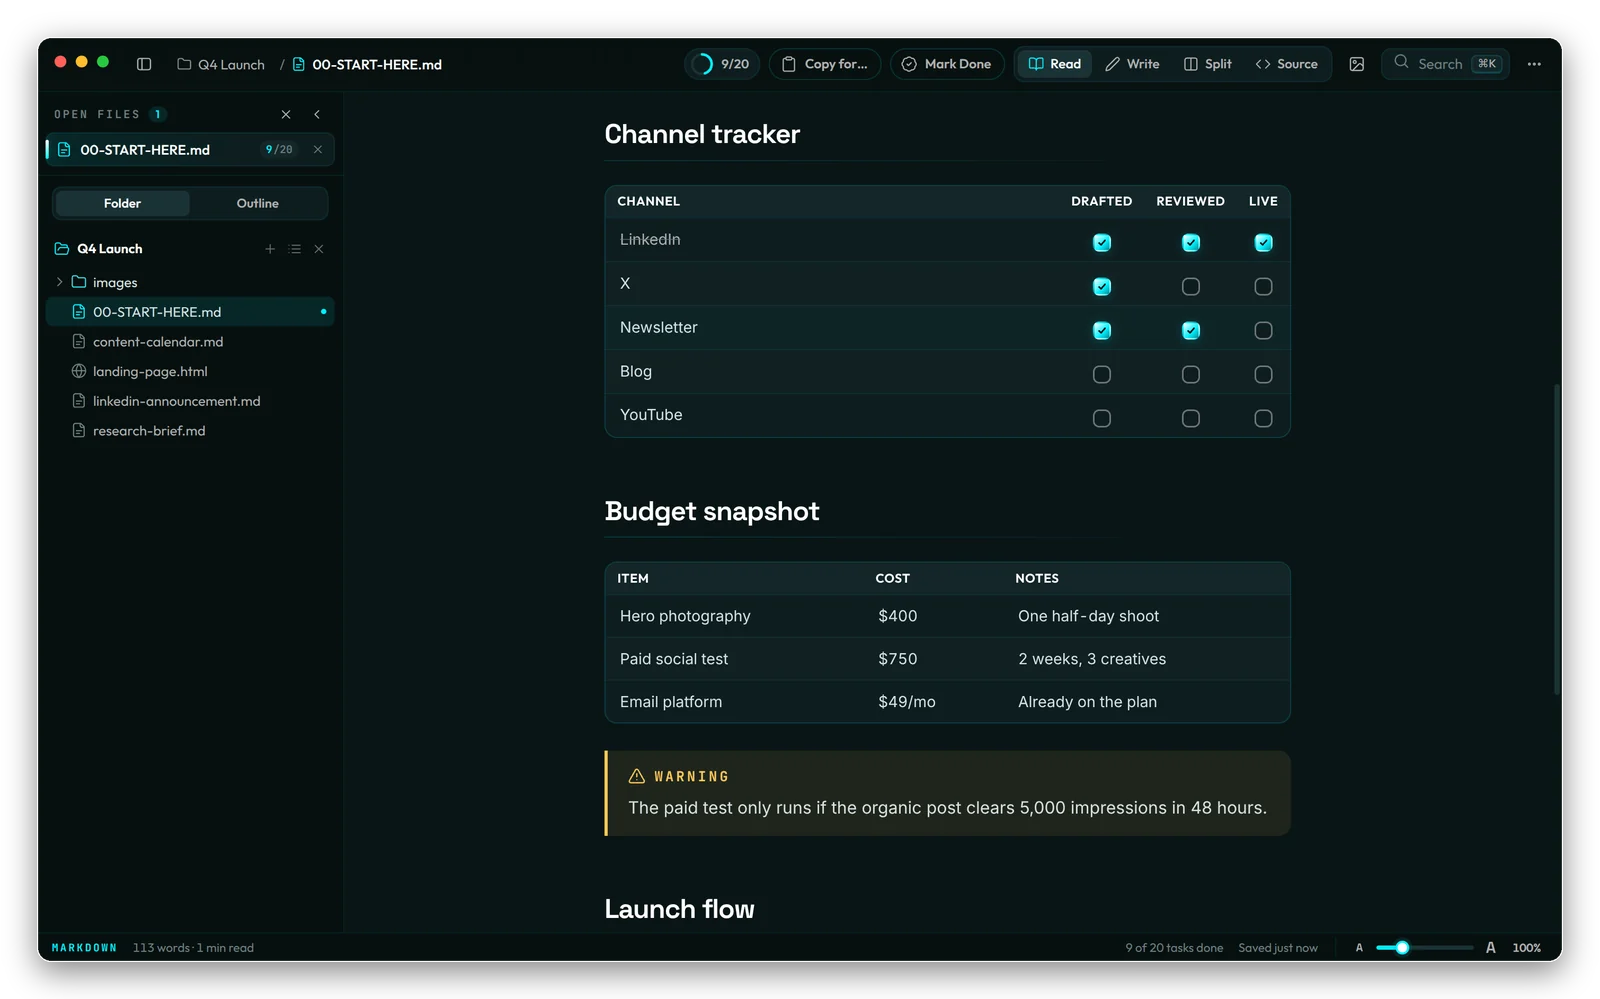This screenshot has height=999, width=1600.
Task: Select the Folder tab
Action: tap(122, 203)
